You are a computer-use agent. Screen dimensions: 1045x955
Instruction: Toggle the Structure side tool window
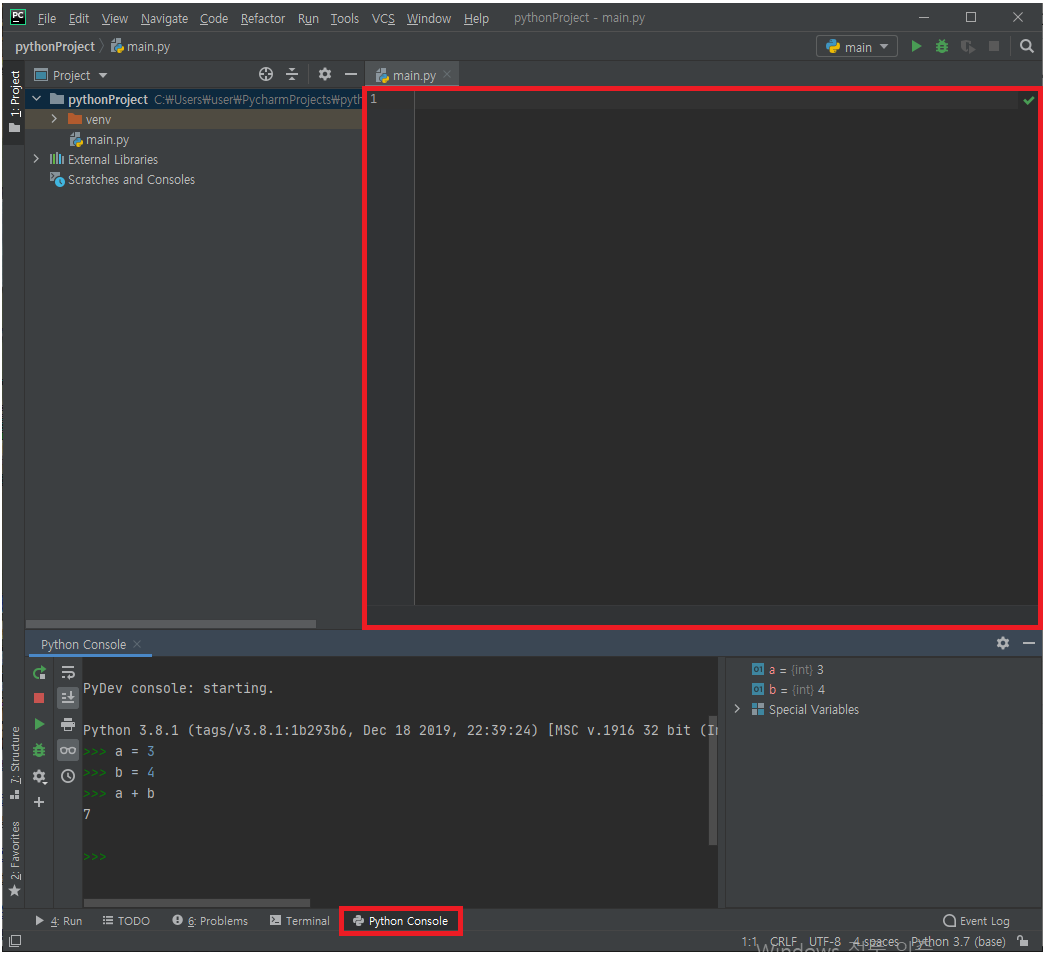(x=15, y=763)
